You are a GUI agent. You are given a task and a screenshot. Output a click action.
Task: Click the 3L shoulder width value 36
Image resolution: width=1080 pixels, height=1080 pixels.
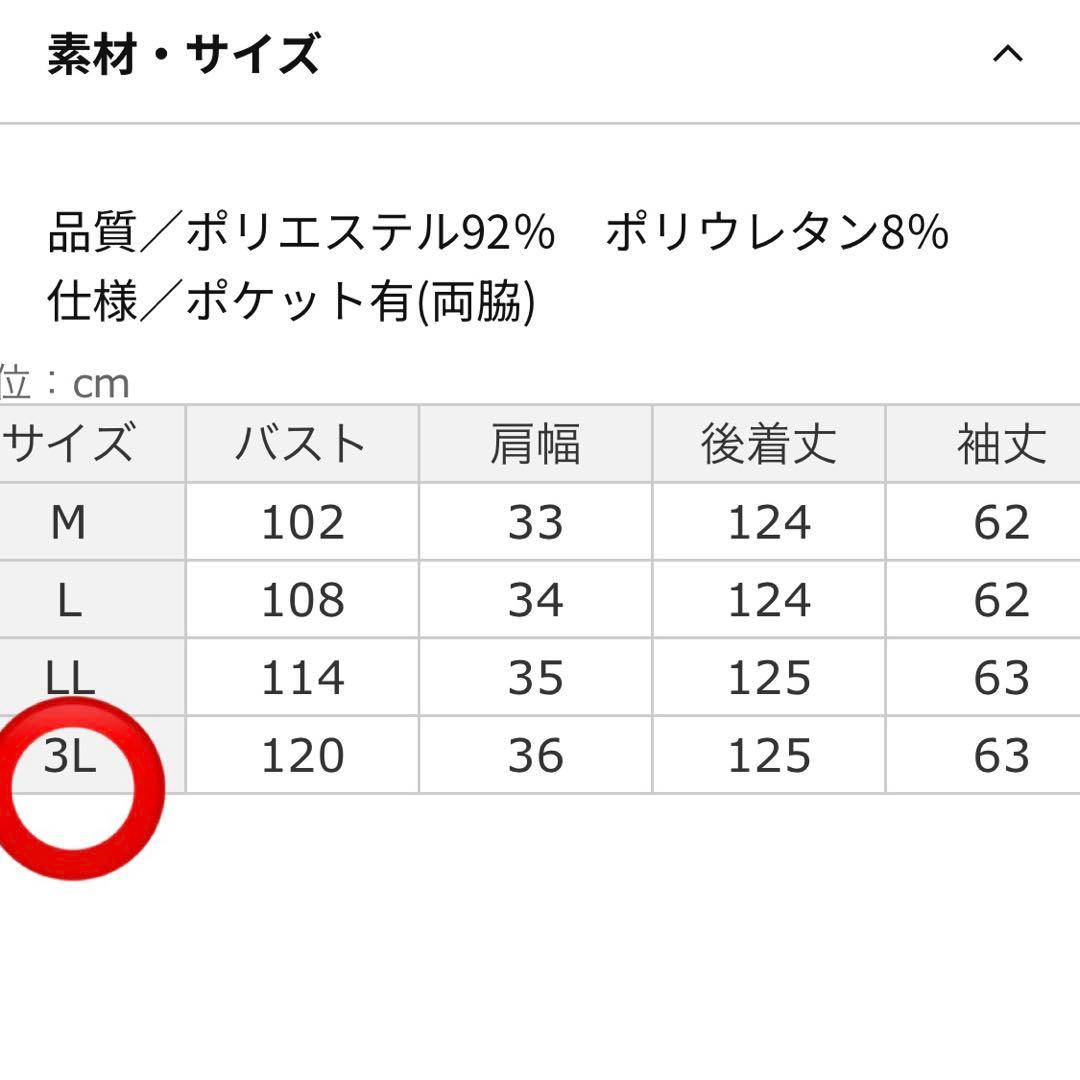coord(535,756)
